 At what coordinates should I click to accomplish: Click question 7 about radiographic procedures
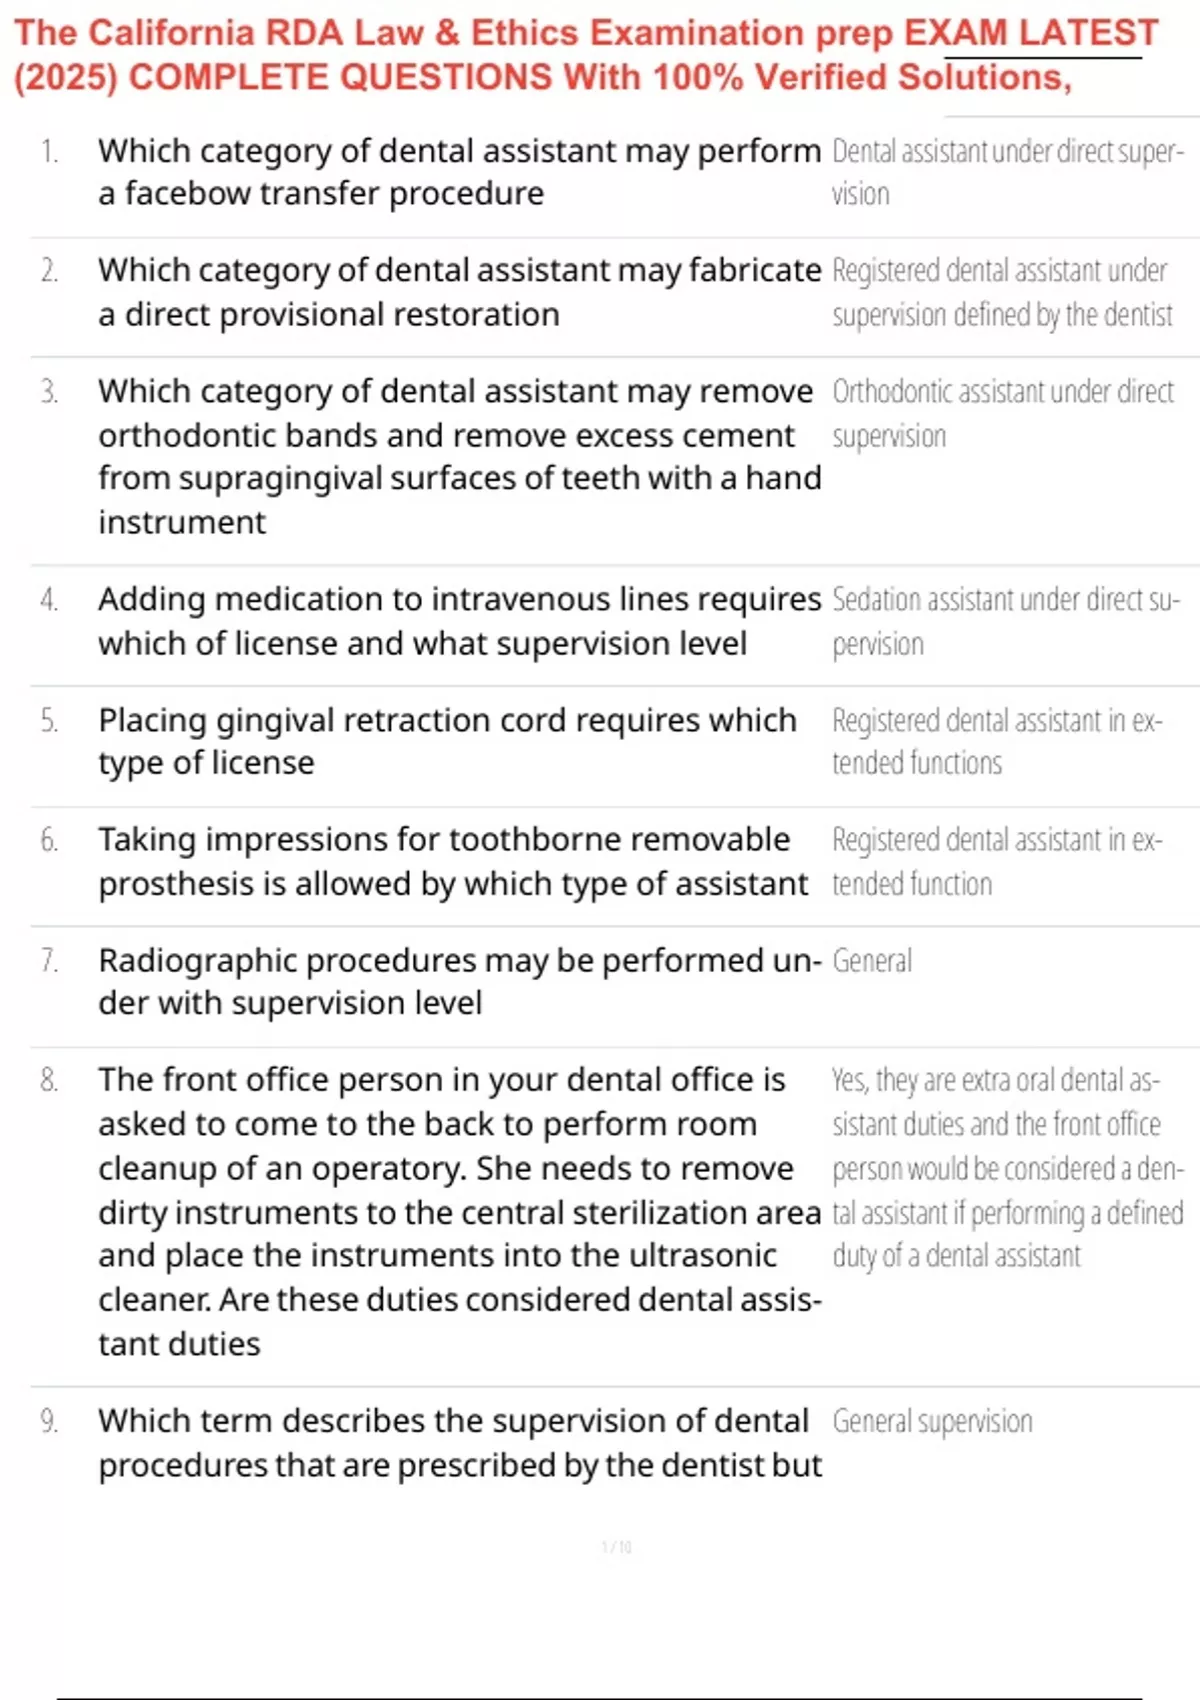(x=459, y=981)
